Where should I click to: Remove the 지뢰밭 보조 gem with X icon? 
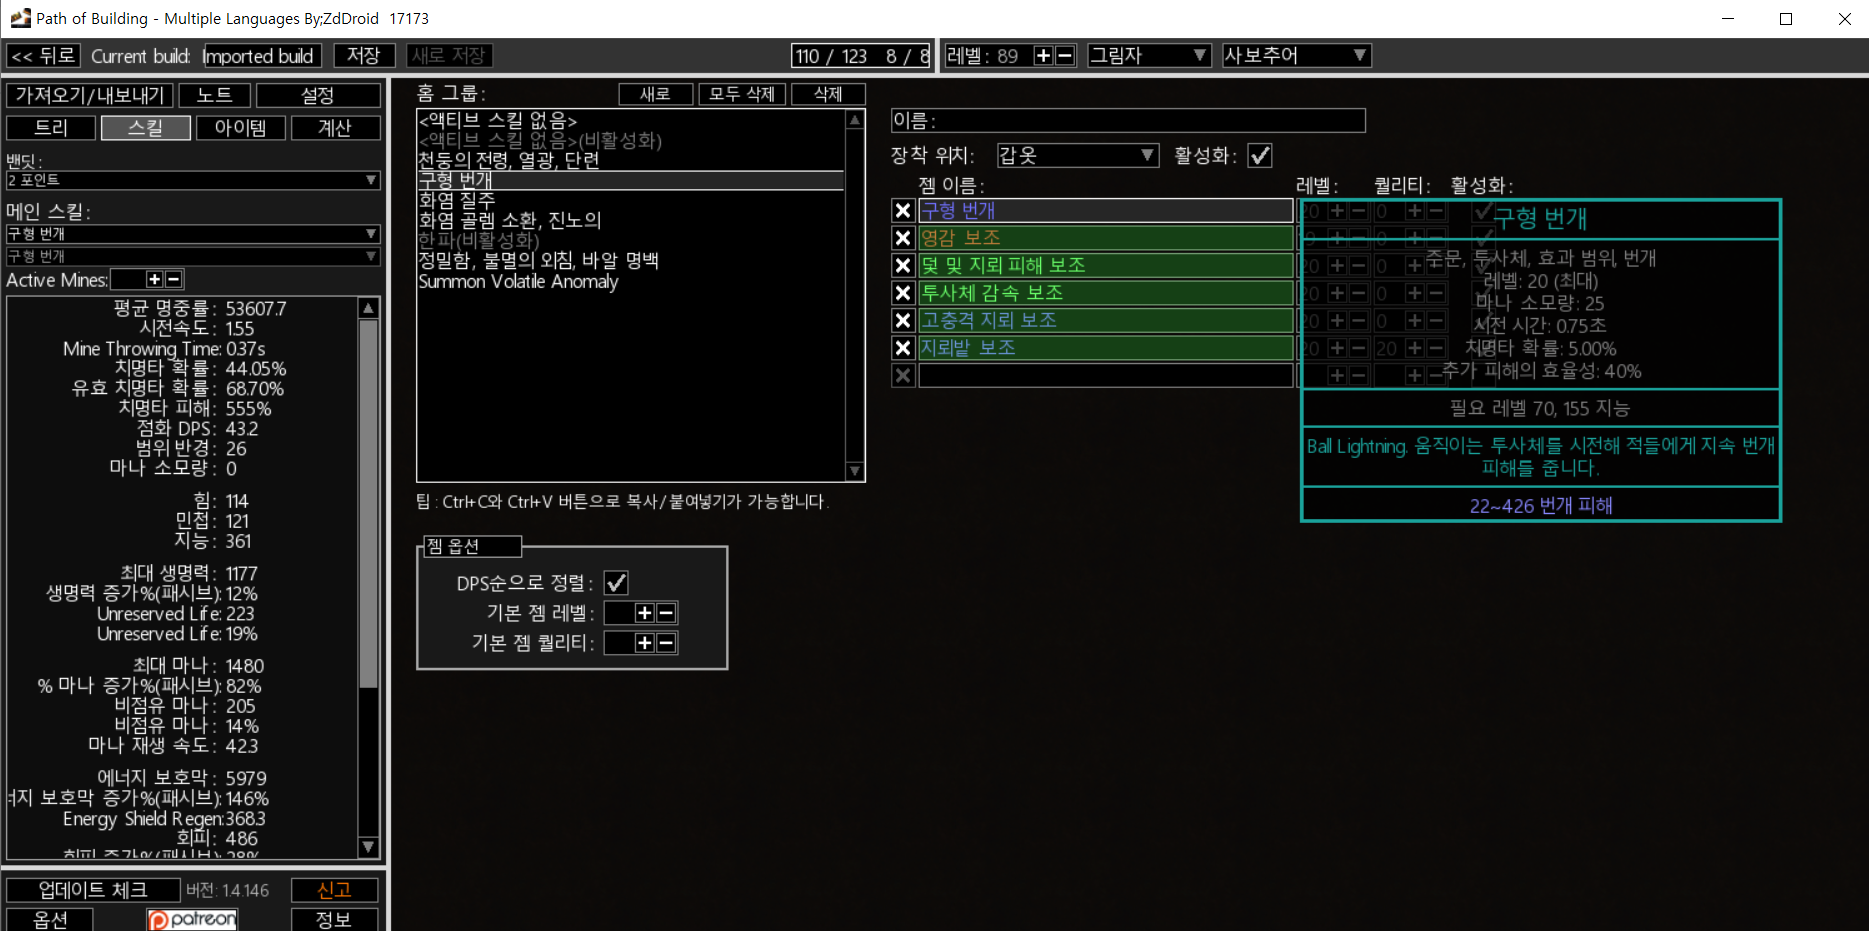pos(903,348)
